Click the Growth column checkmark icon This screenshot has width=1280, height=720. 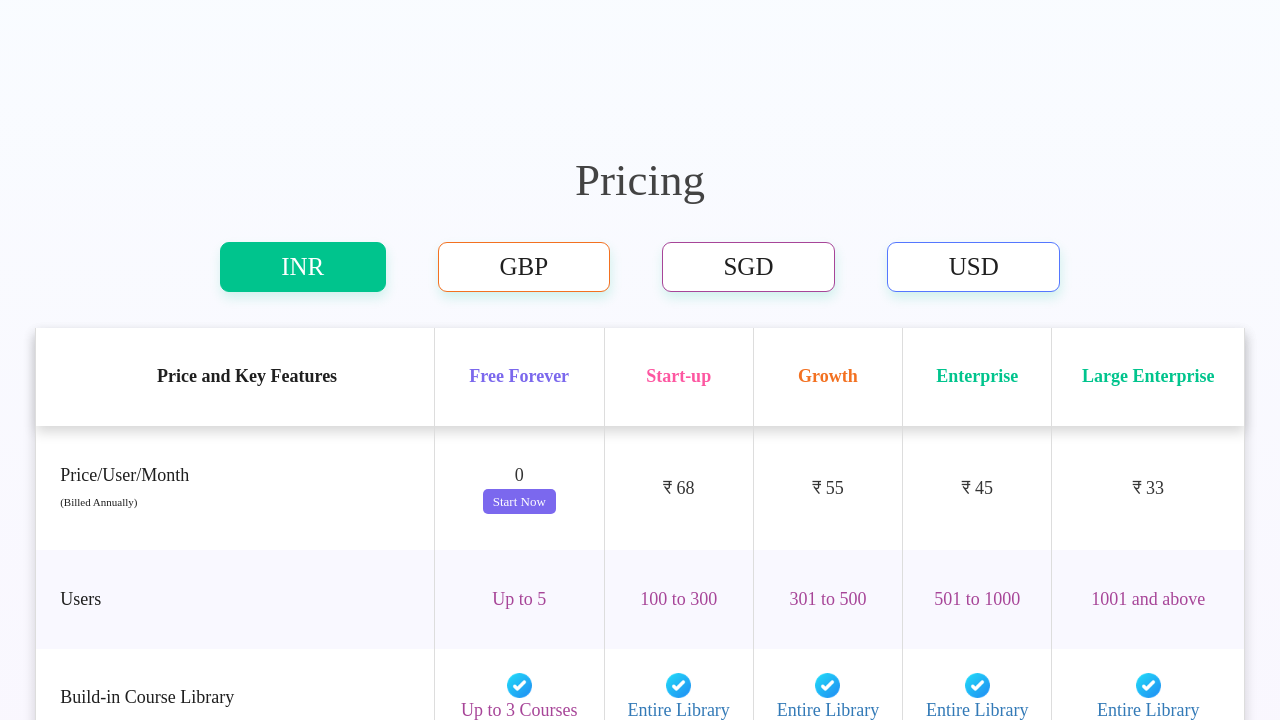(x=827, y=685)
